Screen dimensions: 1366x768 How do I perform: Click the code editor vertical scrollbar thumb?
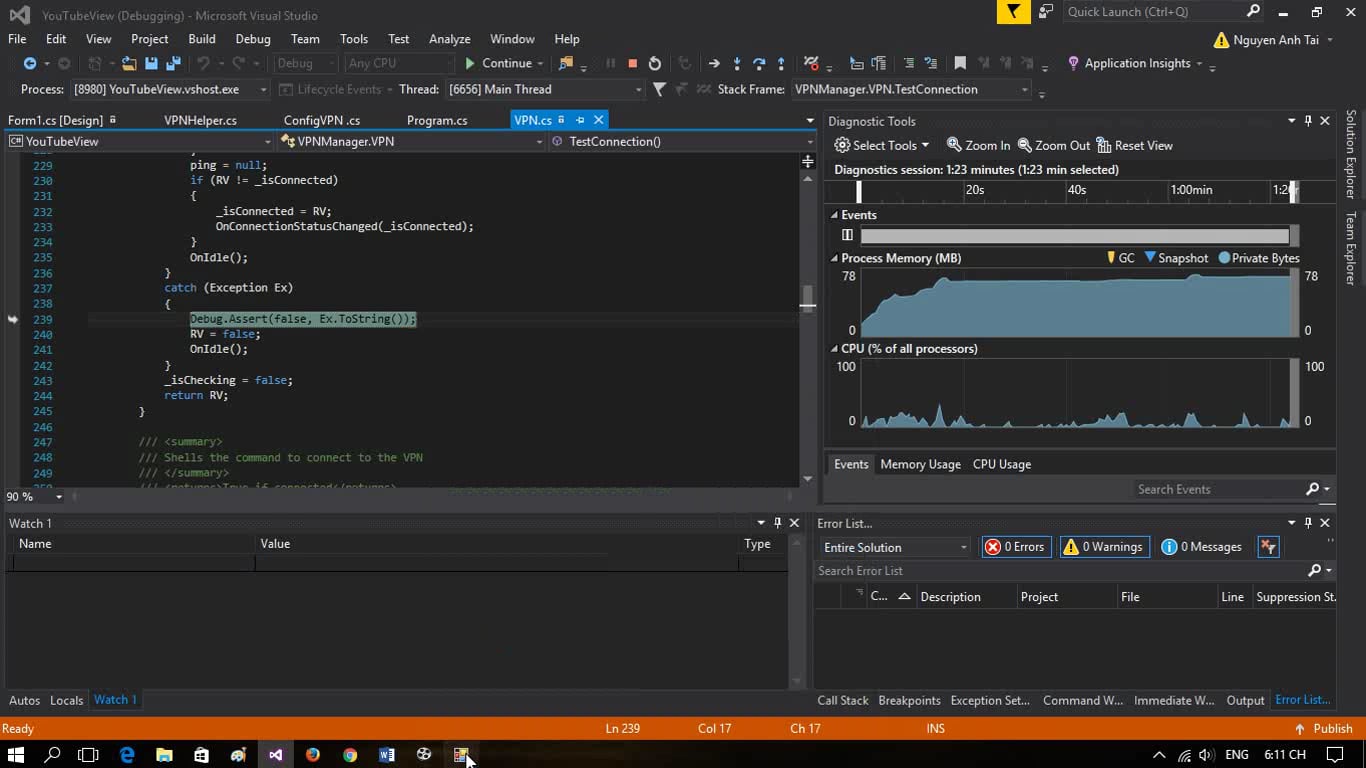coord(808,298)
